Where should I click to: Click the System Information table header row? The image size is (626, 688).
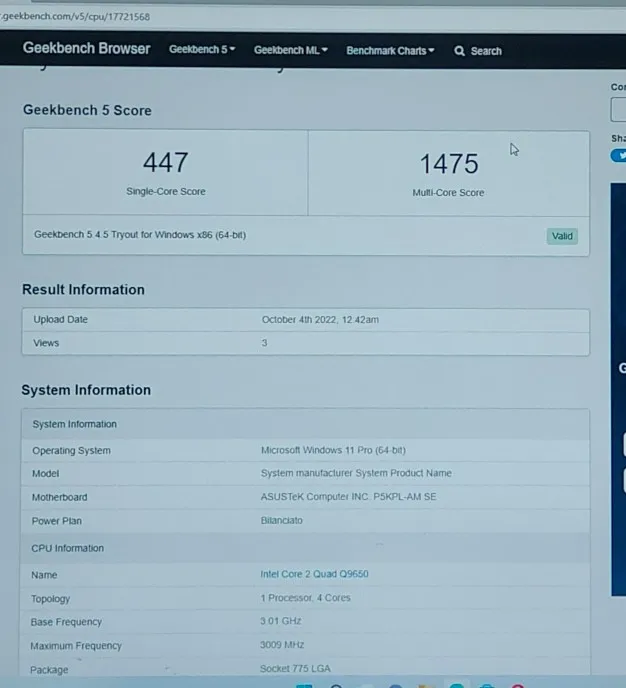pyautogui.click(x=305, y=424)
